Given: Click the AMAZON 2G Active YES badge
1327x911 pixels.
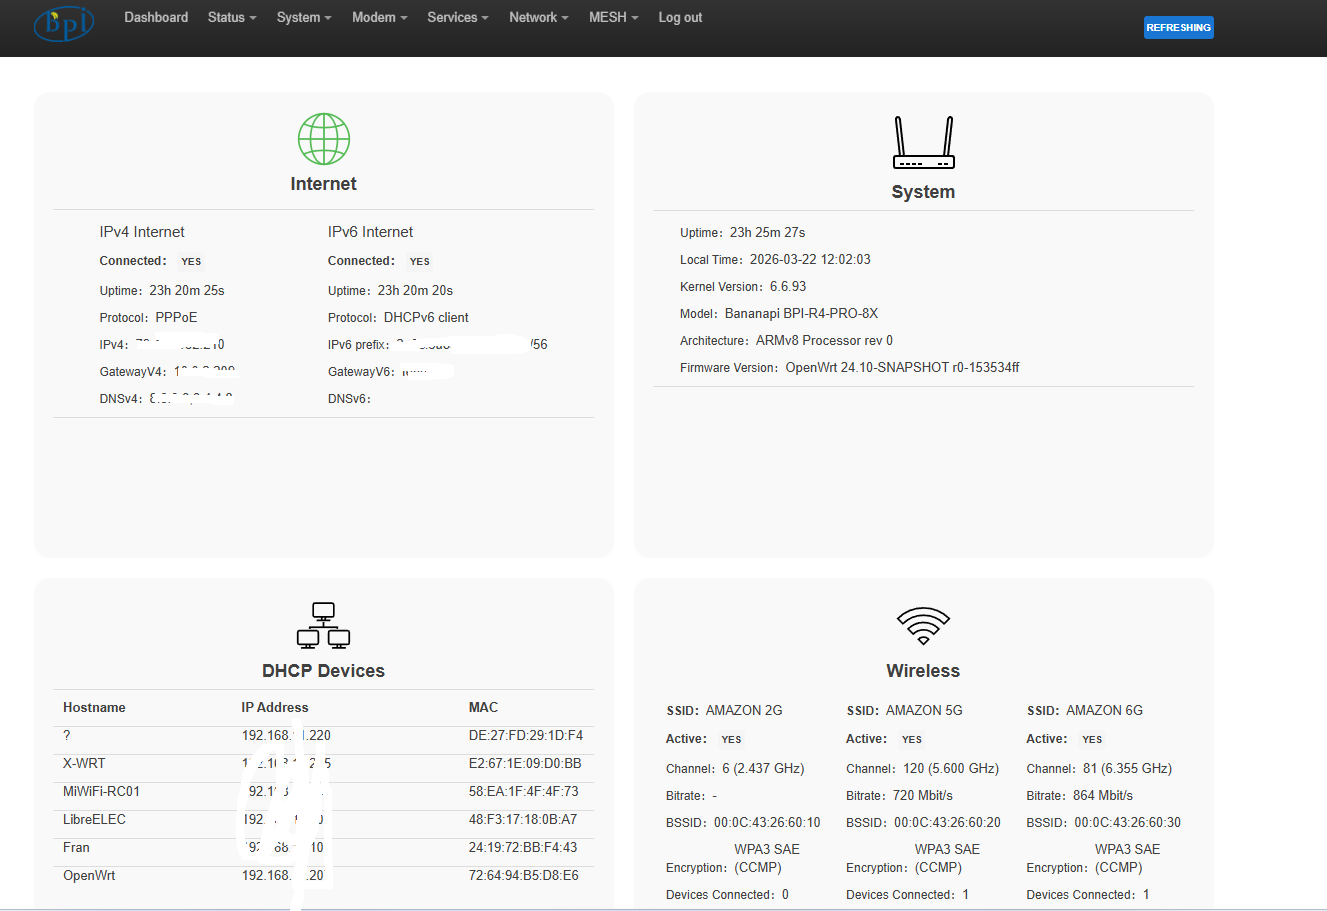Looking at the screenshot, I should 731,740.
